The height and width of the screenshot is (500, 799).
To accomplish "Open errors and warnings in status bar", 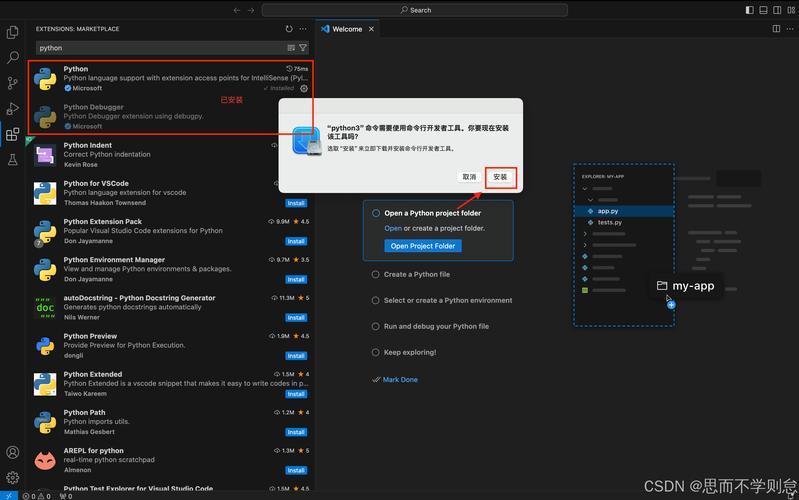I will click(x=37, y=496).
